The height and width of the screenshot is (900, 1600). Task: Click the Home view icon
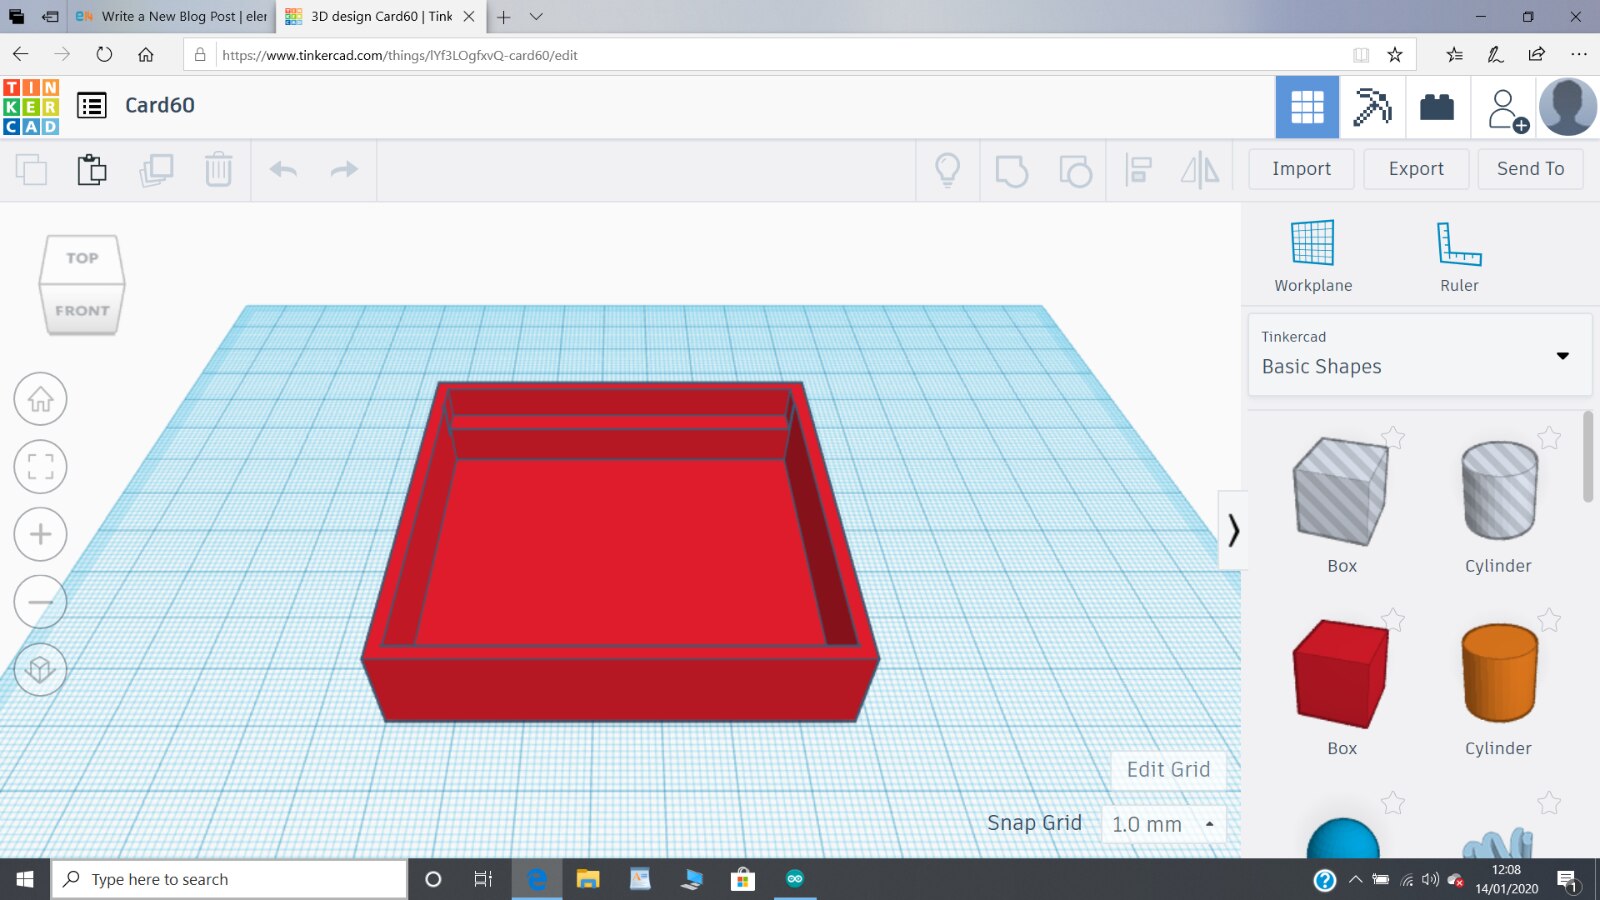click(40, 399)
